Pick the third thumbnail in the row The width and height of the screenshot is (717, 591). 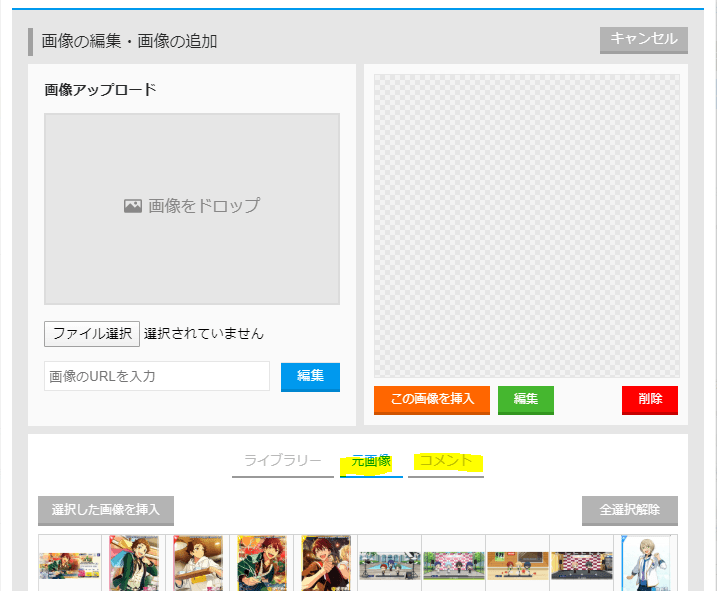click(198, 565)
